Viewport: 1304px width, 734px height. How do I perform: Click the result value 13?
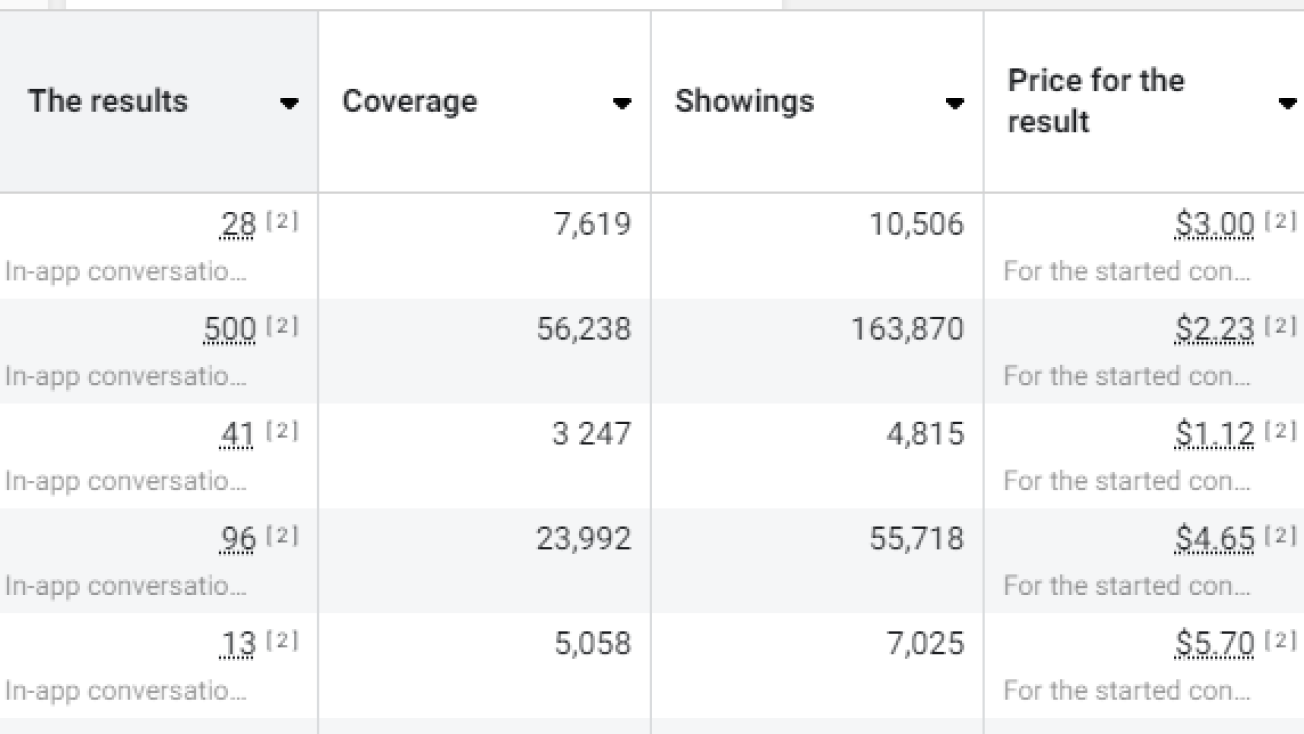[x=238, y=644]
